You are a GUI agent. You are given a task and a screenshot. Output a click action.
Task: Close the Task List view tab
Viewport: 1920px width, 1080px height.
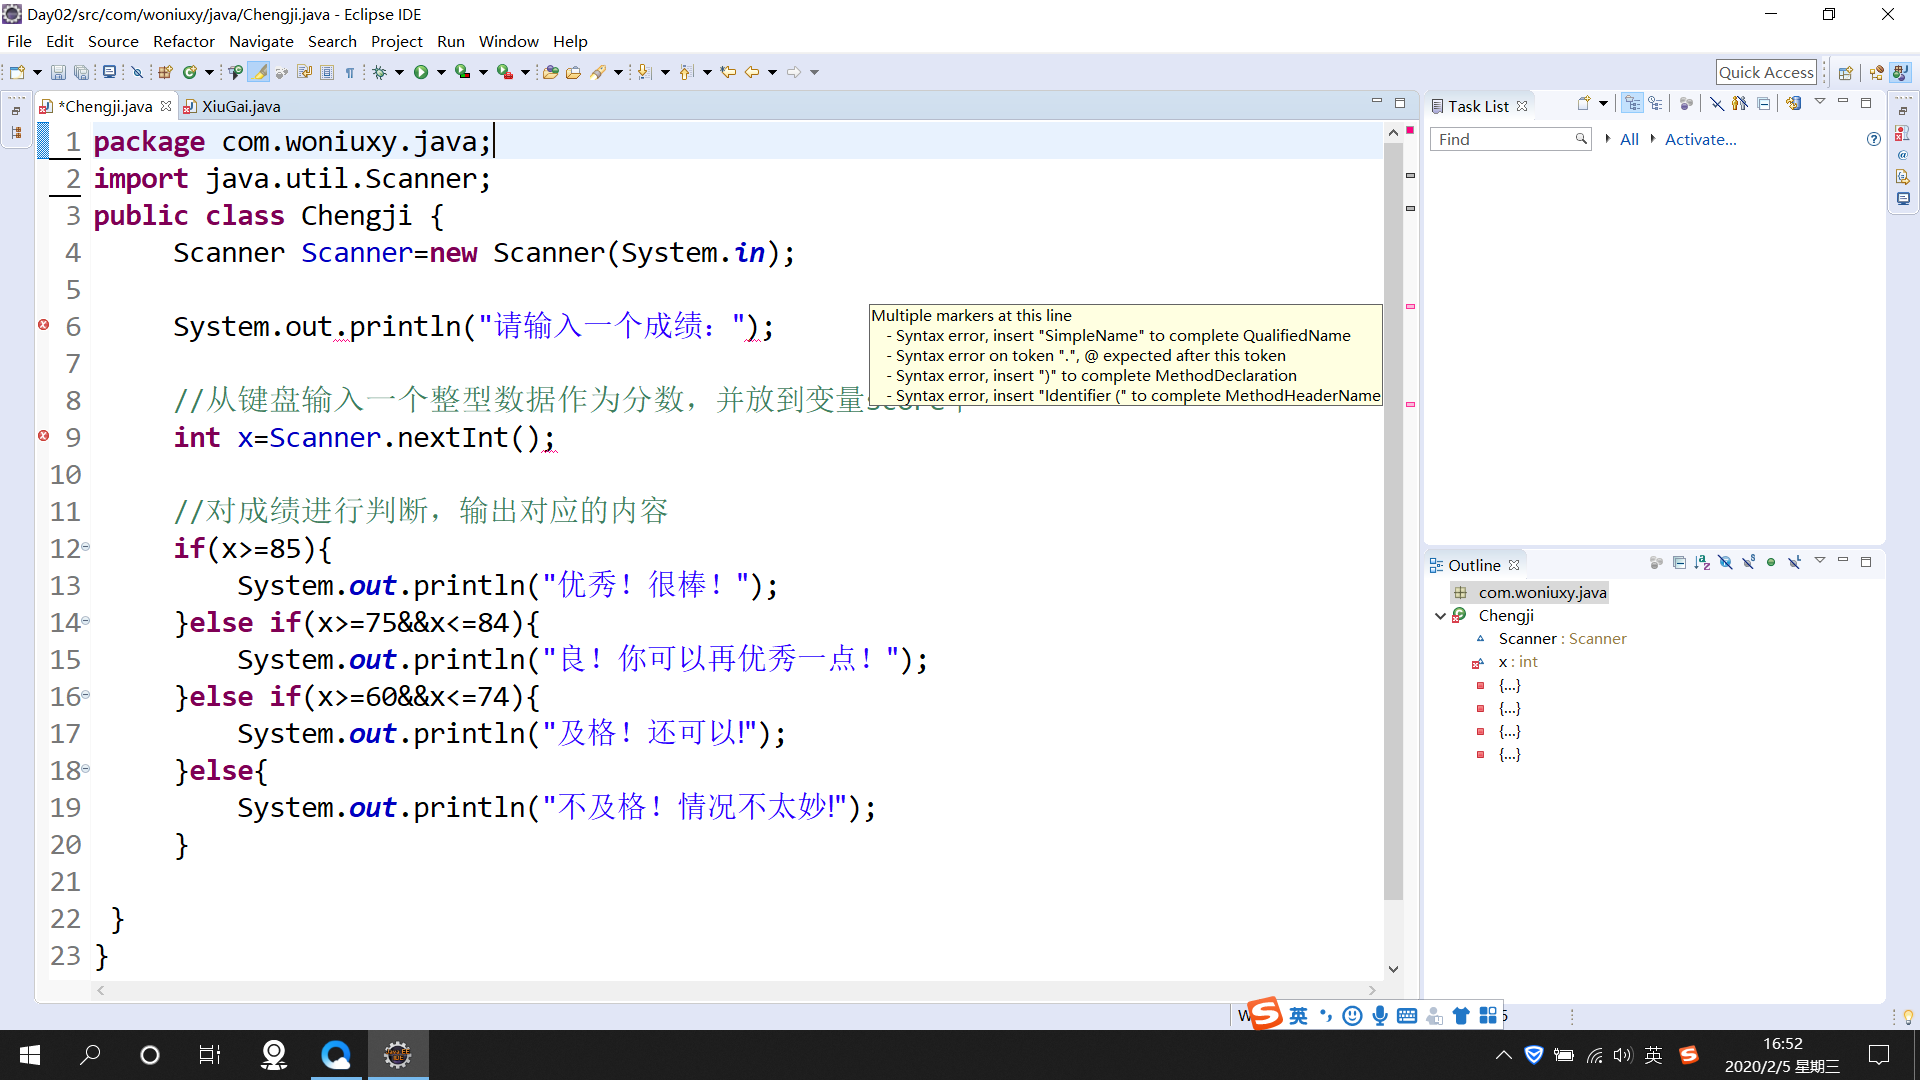(x=1522, y=106)
